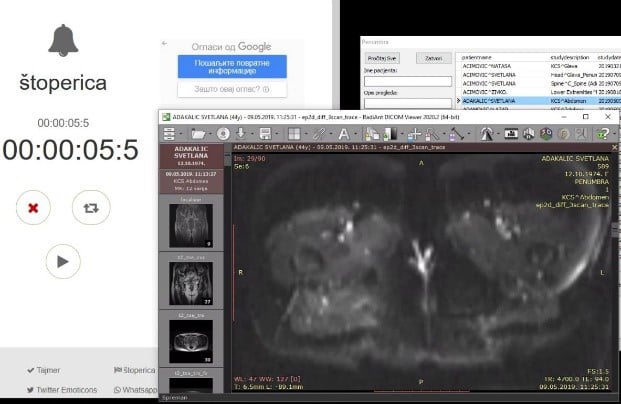The image size is (621, 404).
Task: Select the axial series thumbnail numbered 30
Action: coord(191,341)
